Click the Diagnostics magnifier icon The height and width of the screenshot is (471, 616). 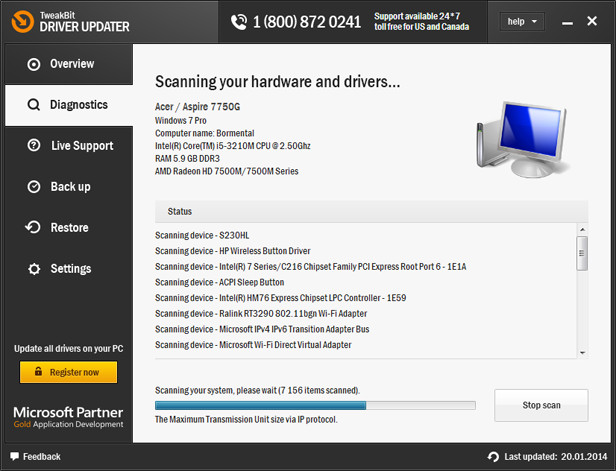tap(34, 105)
